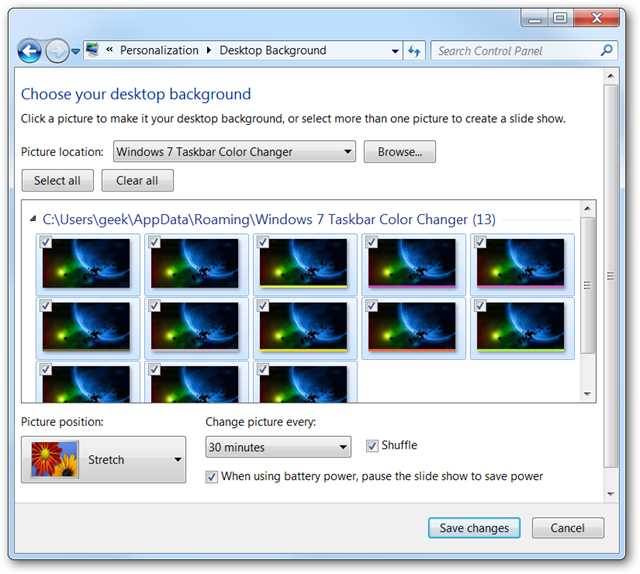Image resolution: width=640 pixels, height=574 pixels.
Task: Click the second-row thumbnail with yellow bottom stripe
Action: point(303,327)
